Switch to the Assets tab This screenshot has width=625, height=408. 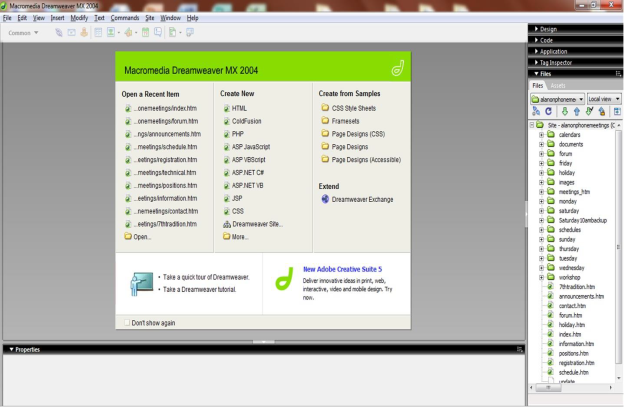click(x=558, y=86)
